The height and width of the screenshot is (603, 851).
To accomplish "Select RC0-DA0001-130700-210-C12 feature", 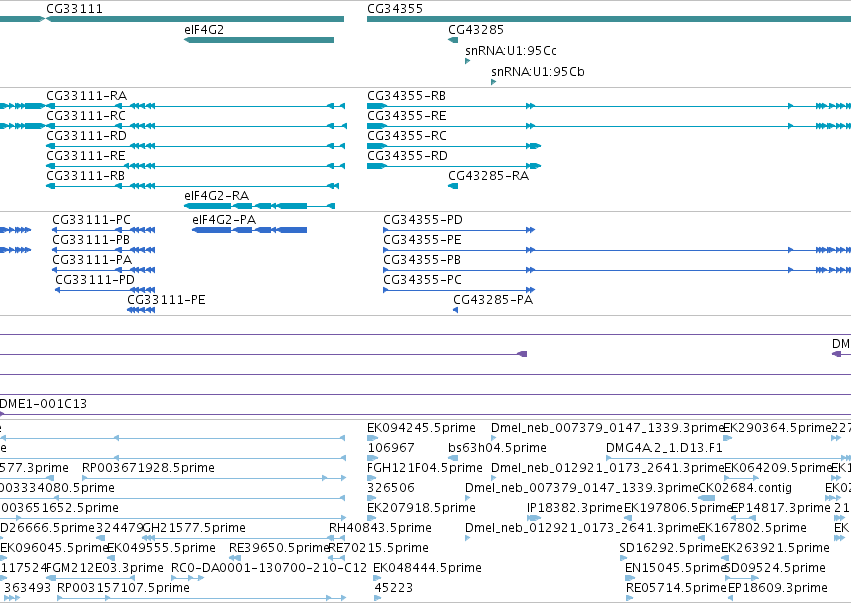I will coord(188,578).
